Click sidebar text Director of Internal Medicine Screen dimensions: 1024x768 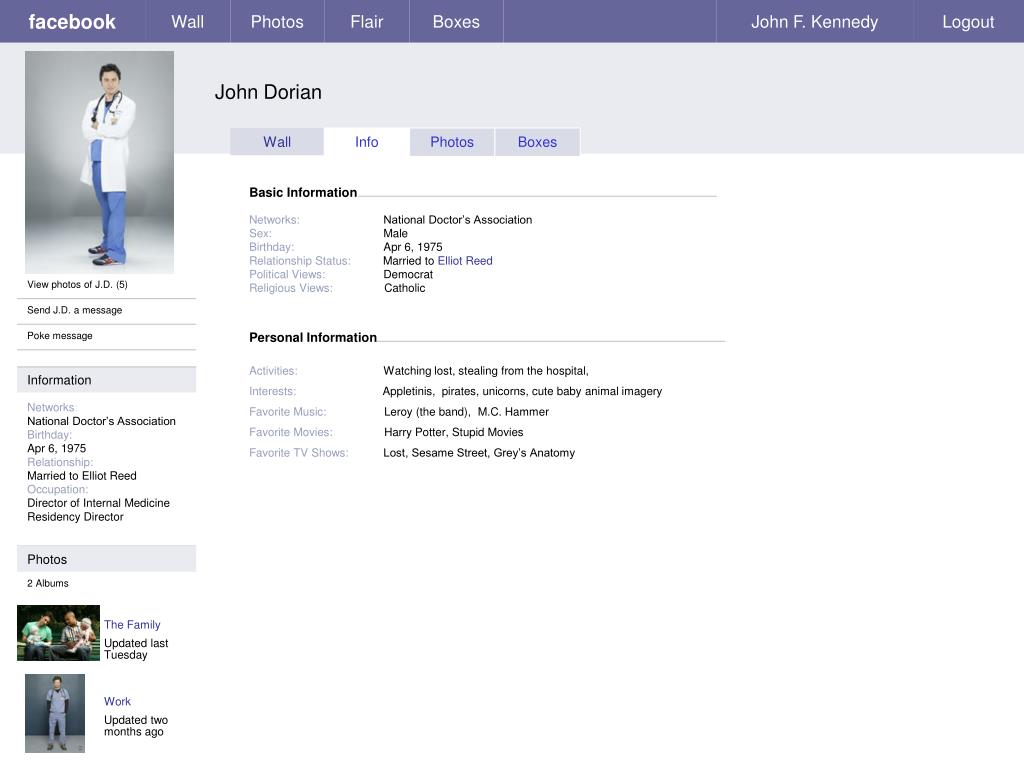pos(98,503)
